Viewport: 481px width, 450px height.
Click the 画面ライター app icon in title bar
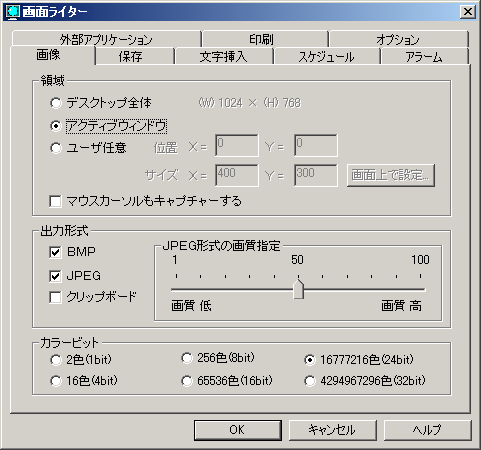click(x=13, y=12)
